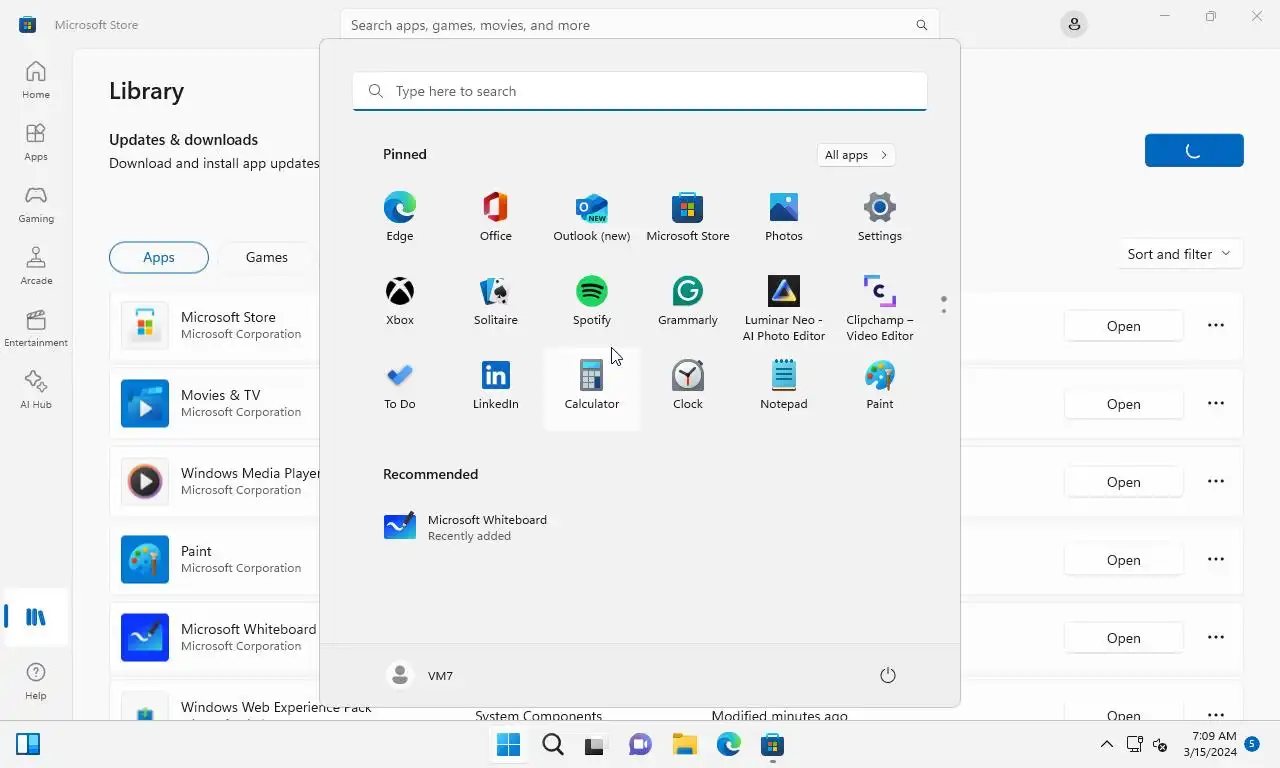Open Gaming section in Store sidebar
1280x768 pixels.
tap(36, 204)
